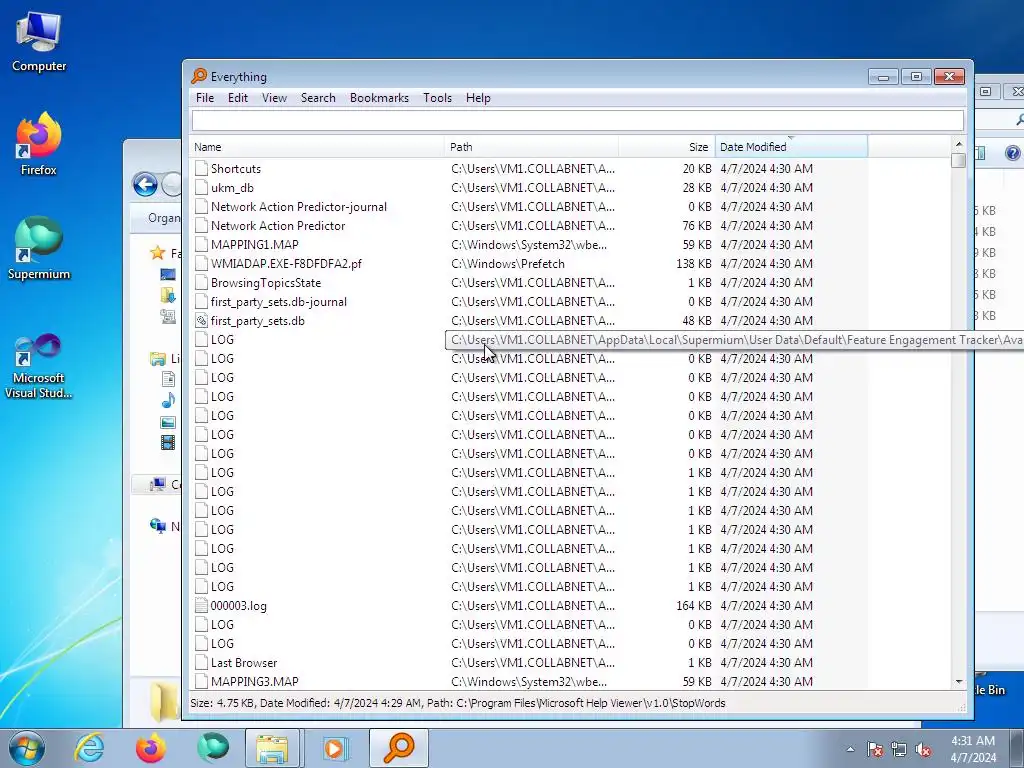Select the Network Action Predictor file name
1024x768 pixels.
[x=278, y=225]
